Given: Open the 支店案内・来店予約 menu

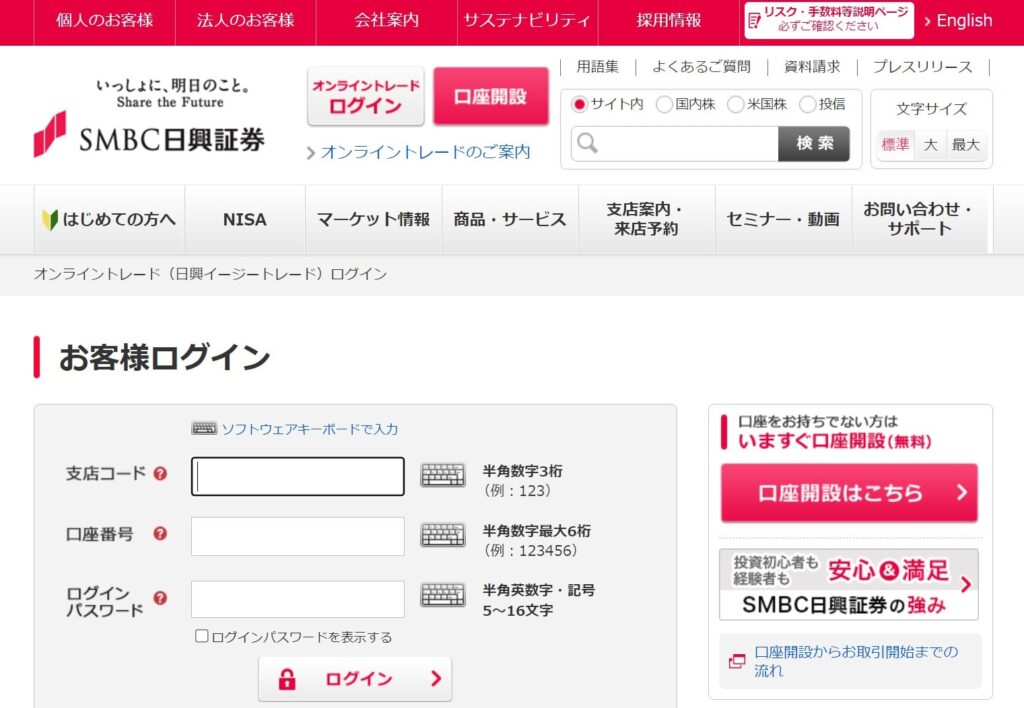Looking at the screenshot, I should click(x=647, y=219).
